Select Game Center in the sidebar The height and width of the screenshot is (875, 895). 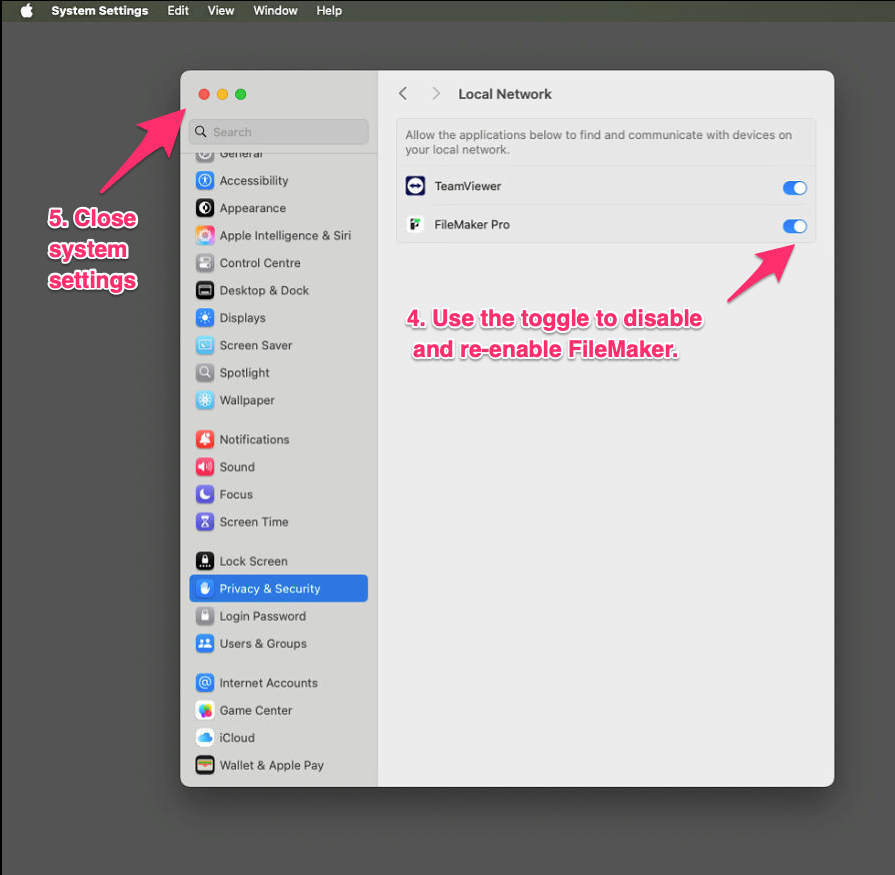(279, 709)
